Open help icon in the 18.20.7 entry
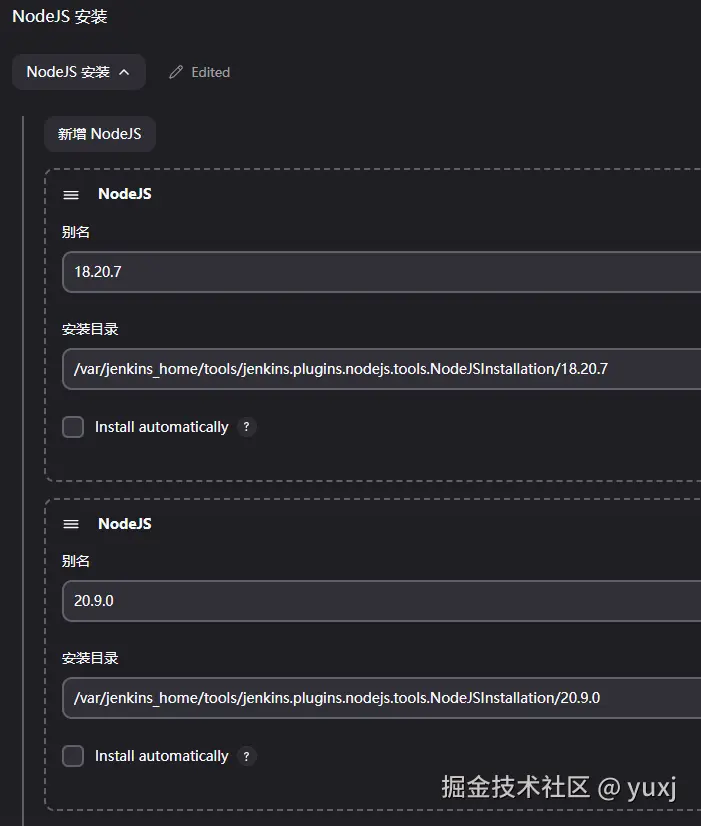 pyautogui.click(x=246, y=427)
